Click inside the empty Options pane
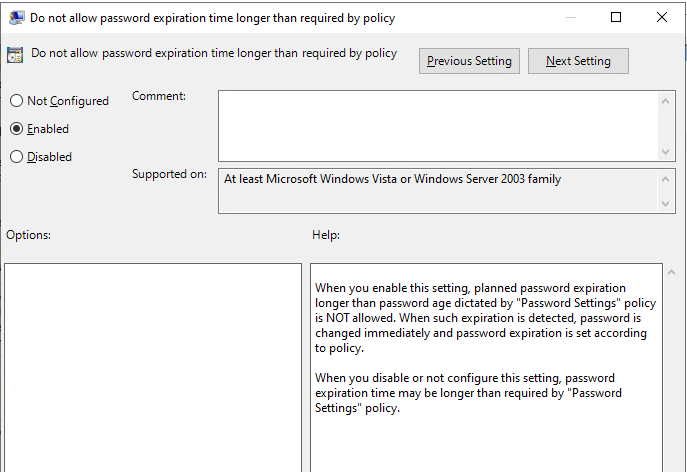 [x=153, y=365]
